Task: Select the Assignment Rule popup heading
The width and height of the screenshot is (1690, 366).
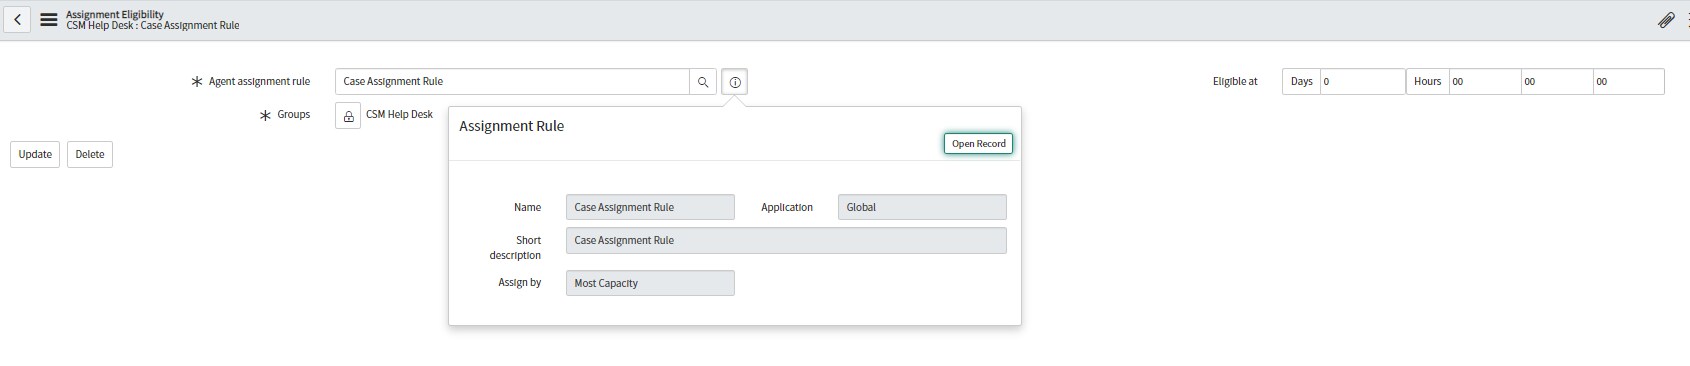Action: click(511, 126)
